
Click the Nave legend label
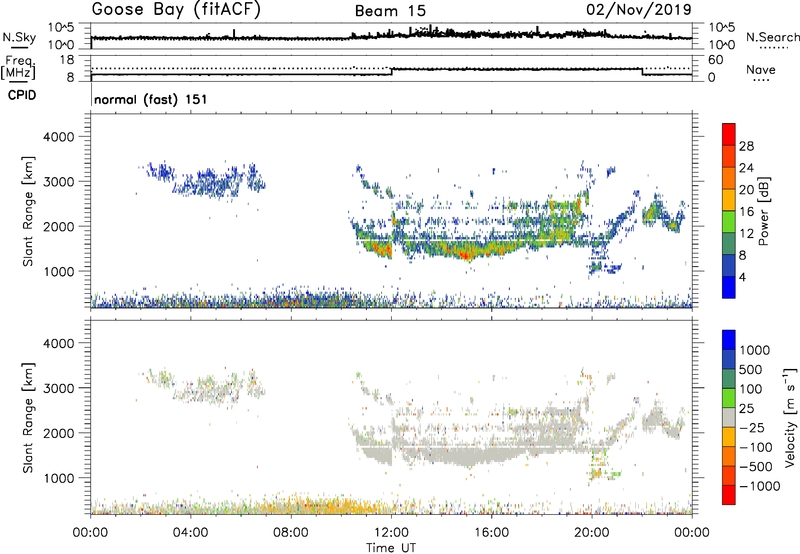click(761, 70)
